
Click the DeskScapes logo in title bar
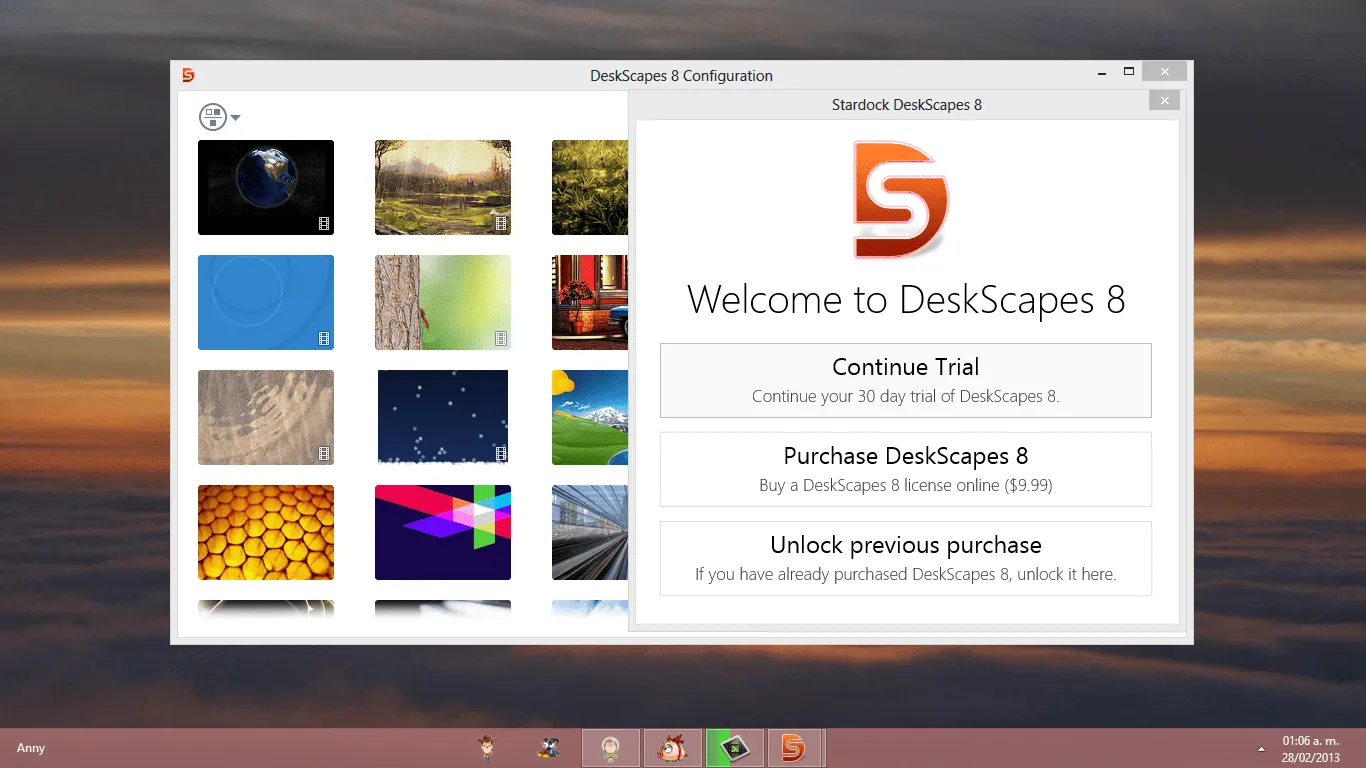(188, 75)
